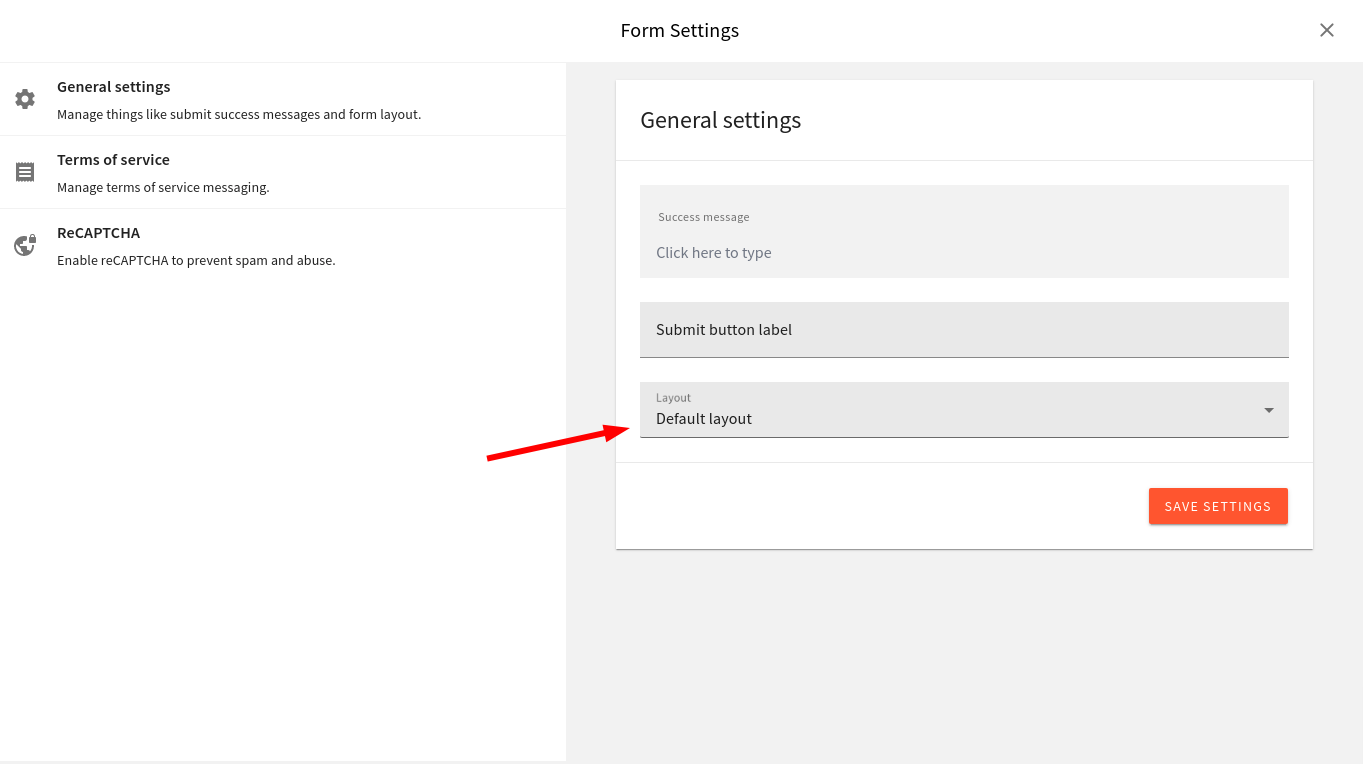Click the gear icon next to General settings

(x=25, y=98)
